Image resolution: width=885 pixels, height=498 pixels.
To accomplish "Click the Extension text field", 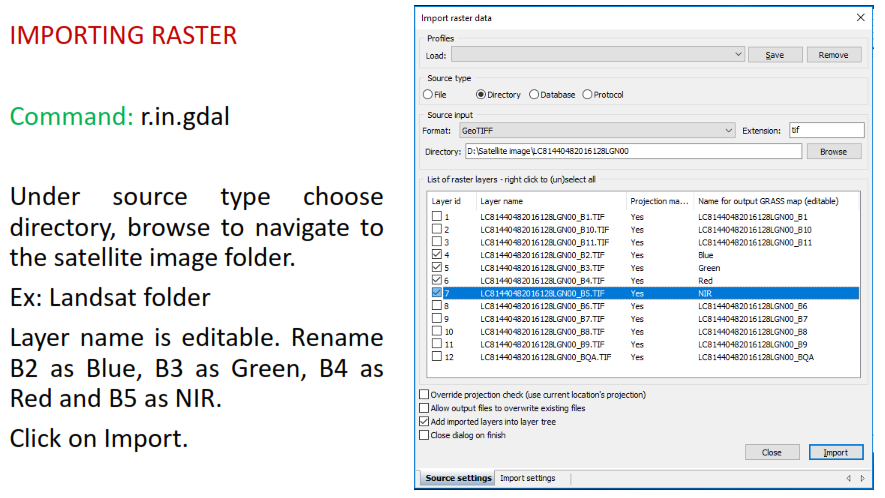I will pyautogui.click(x=825, y=131).
